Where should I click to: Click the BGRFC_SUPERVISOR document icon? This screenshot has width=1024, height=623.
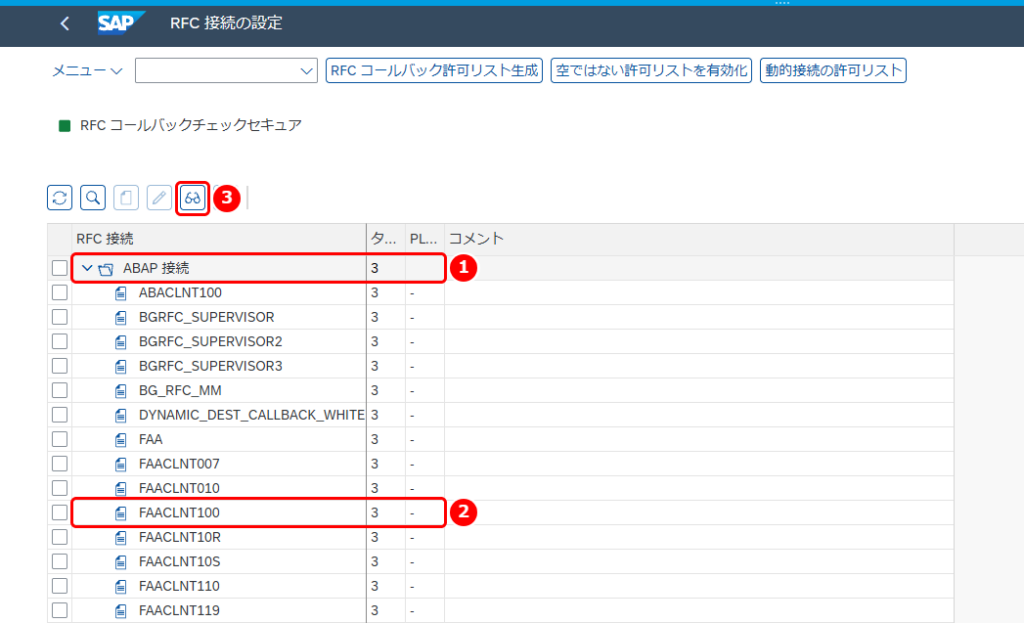121,317
